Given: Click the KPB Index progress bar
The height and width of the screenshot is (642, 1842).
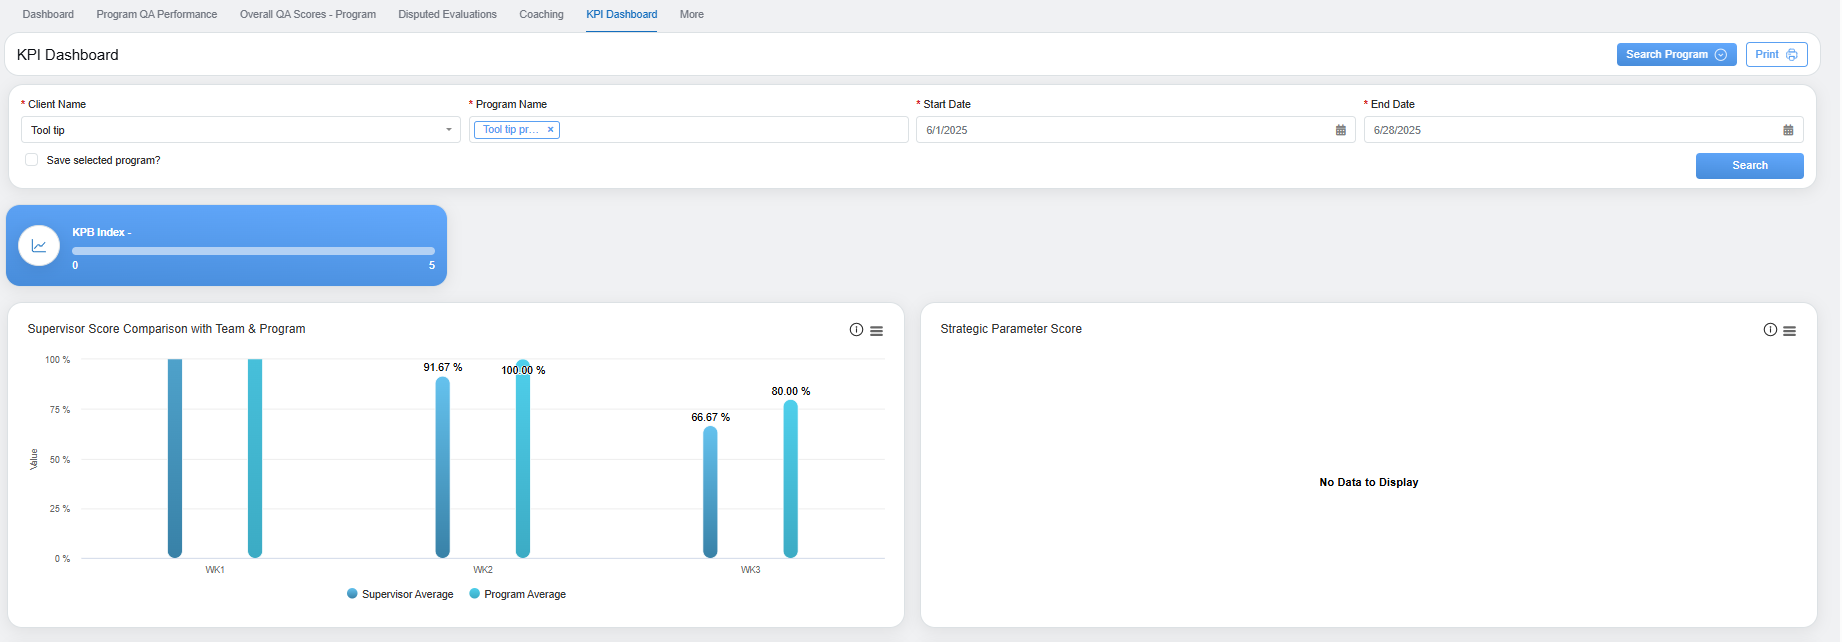Looking at the screenshot, I should click(x=253, y=251).
